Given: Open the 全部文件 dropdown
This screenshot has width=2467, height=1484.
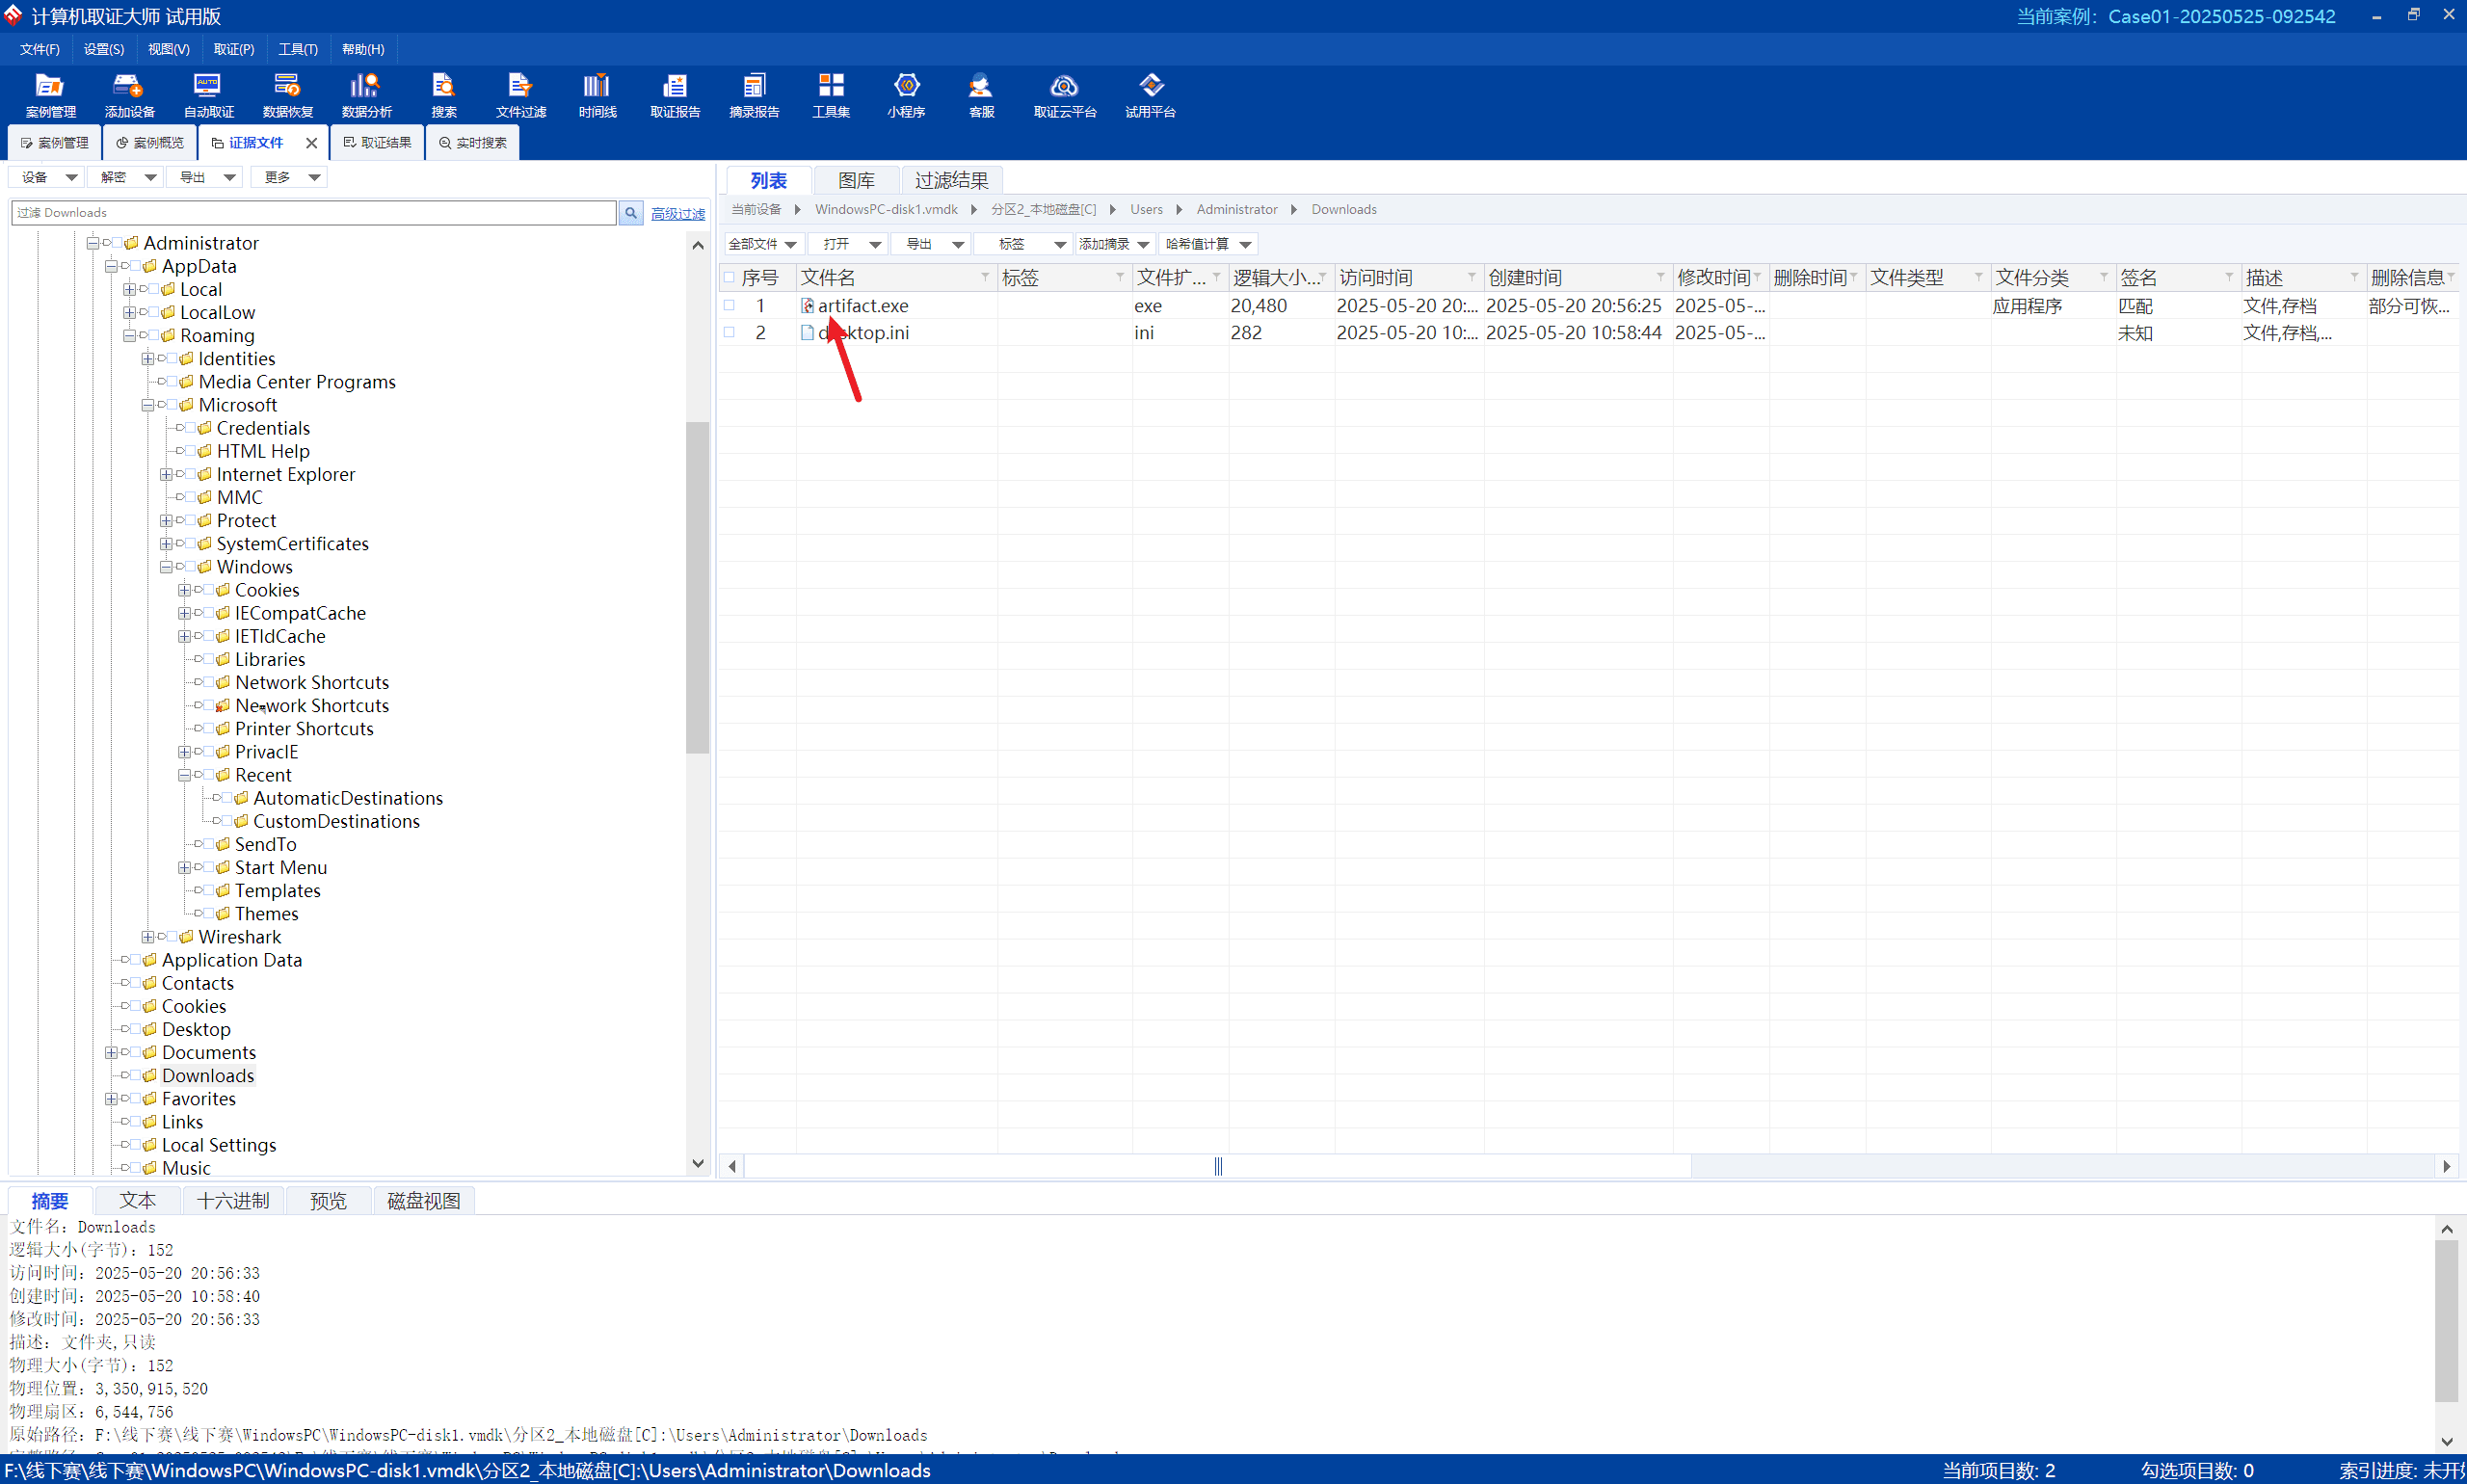Looking at the screenshot, I should click(x=762, y=244).
